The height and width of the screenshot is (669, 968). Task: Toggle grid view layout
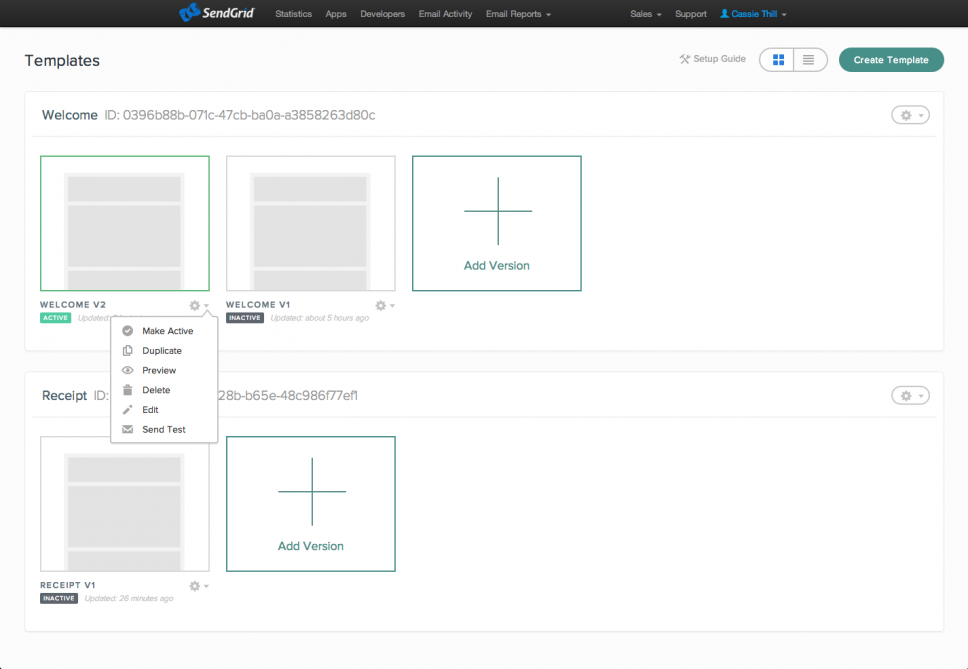(x=777, y=59)
